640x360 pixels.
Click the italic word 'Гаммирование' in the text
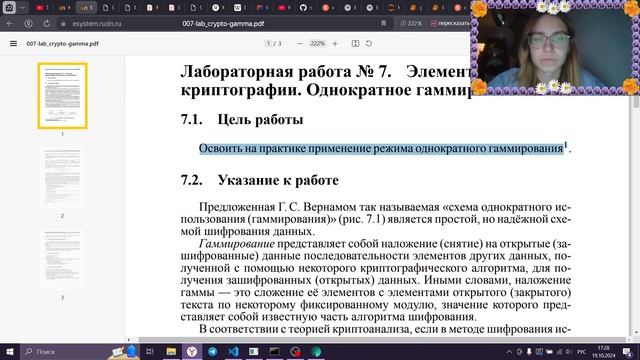[237, 244]
